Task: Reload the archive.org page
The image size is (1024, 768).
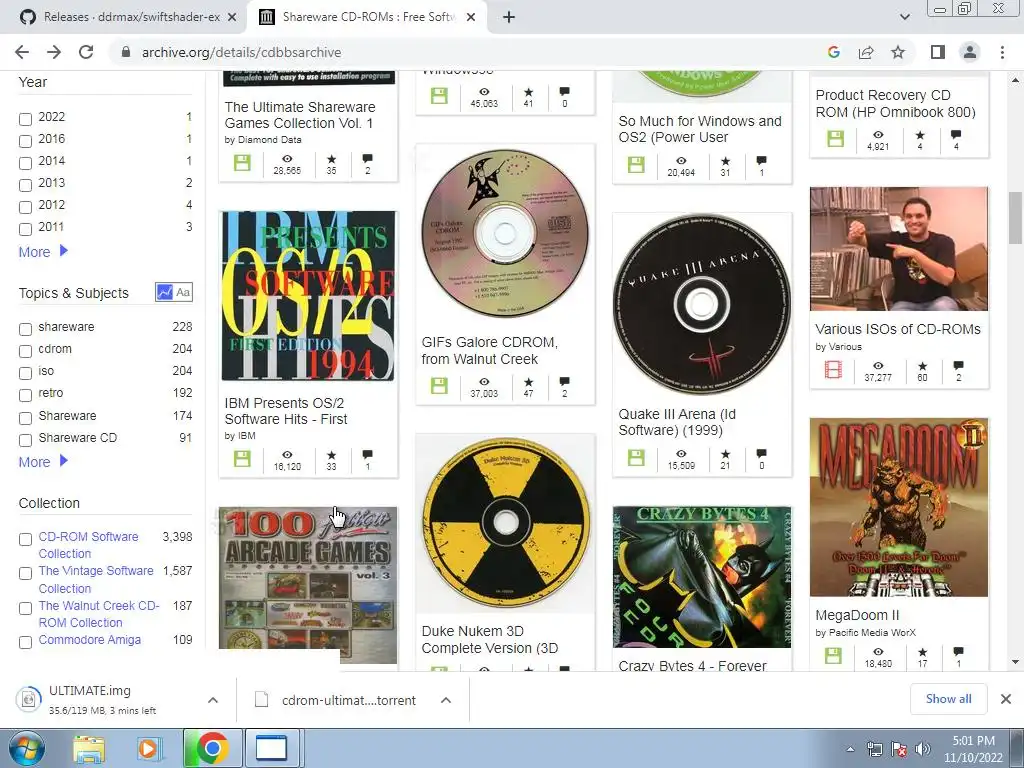Action: point(86,52)
